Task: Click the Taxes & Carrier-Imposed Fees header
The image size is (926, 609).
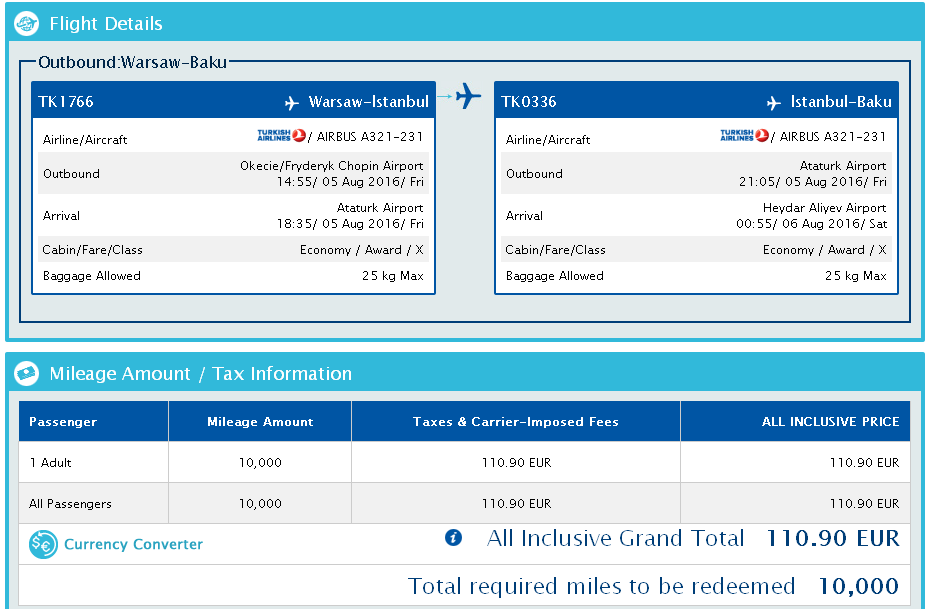Action: coord(516,422)
